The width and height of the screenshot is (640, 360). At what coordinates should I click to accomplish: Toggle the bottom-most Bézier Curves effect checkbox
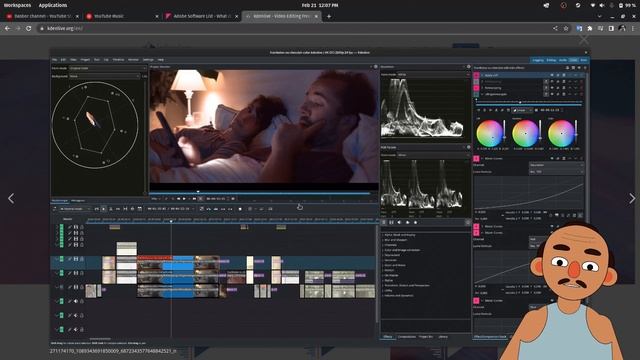click(476, 300)
